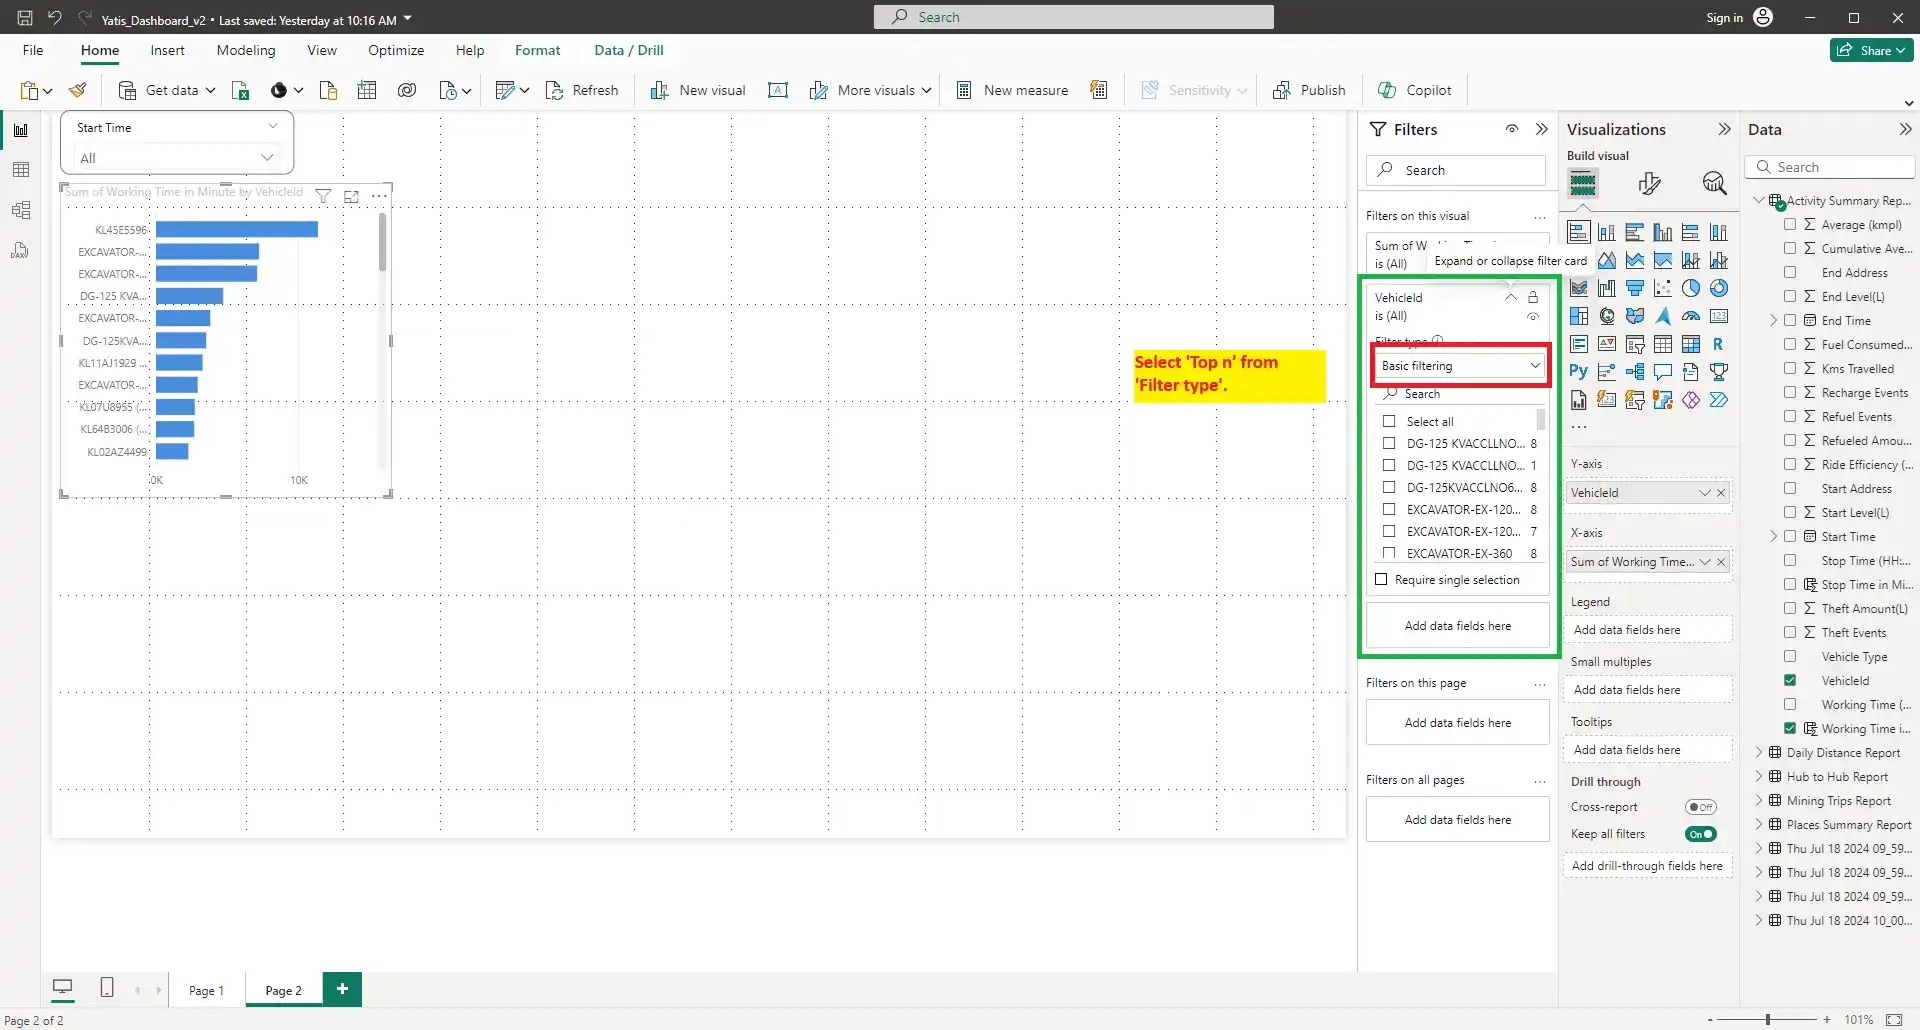Open the Modeling ribbon tab
Screen dimensions: 1920x1030
[x=246, y=50]
